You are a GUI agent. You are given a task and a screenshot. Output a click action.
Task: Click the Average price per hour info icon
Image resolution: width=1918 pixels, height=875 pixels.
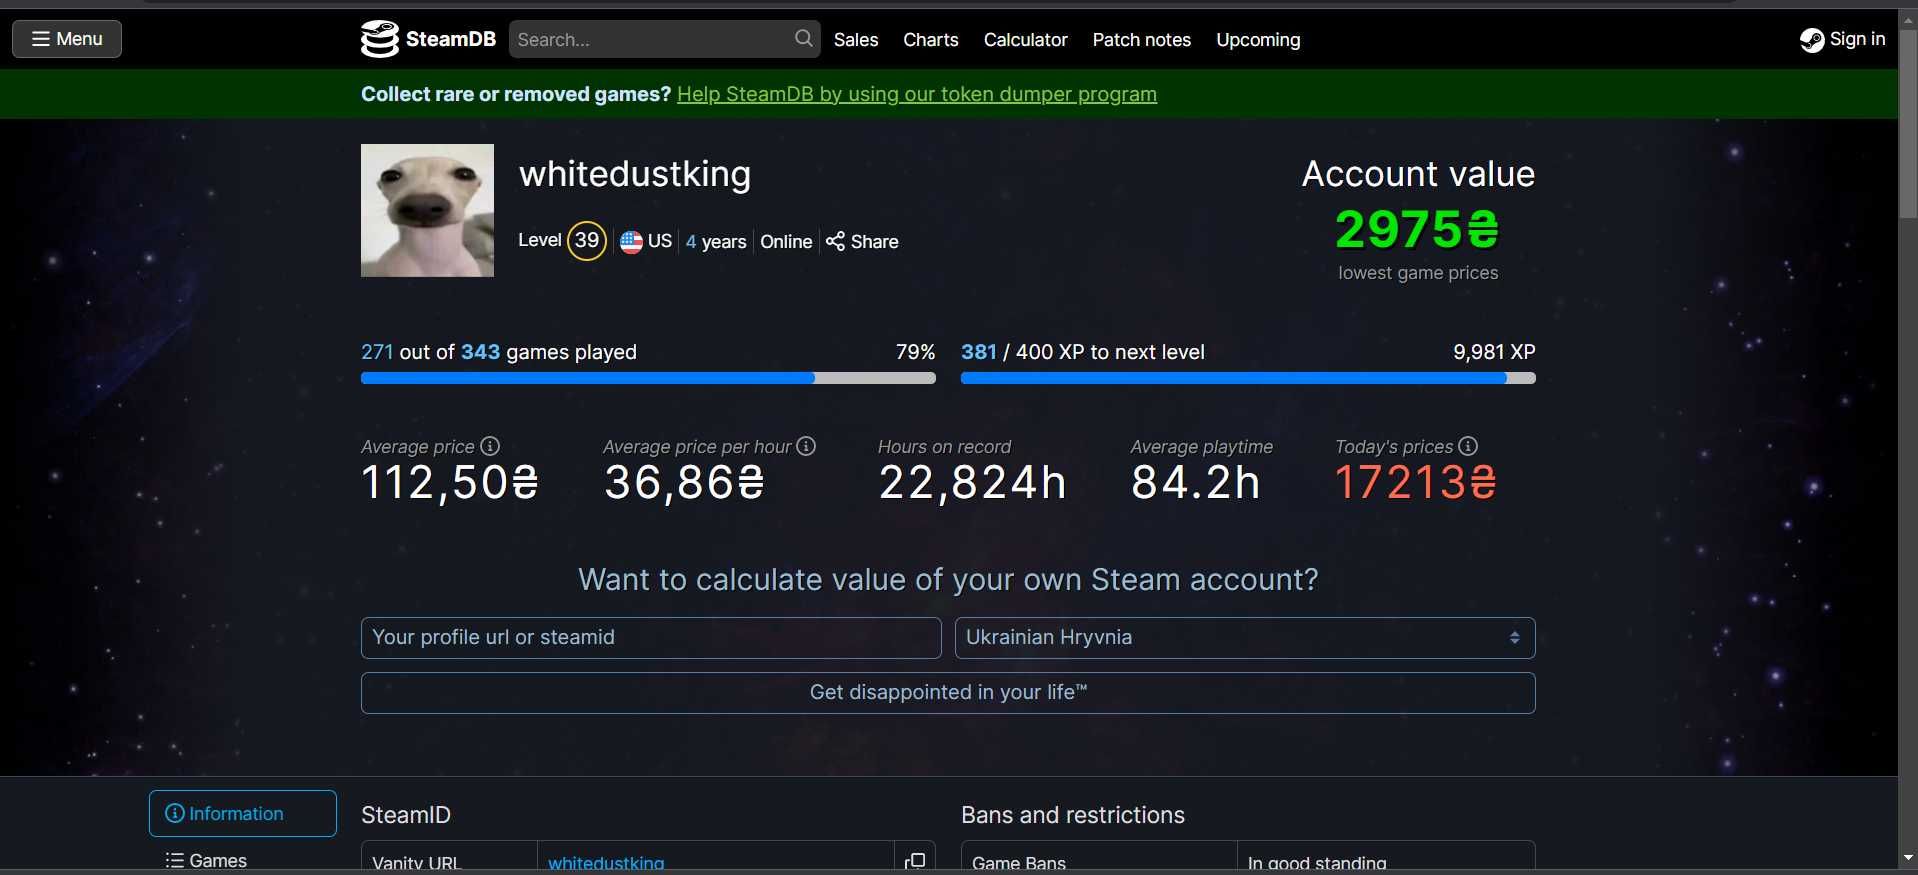806,446
